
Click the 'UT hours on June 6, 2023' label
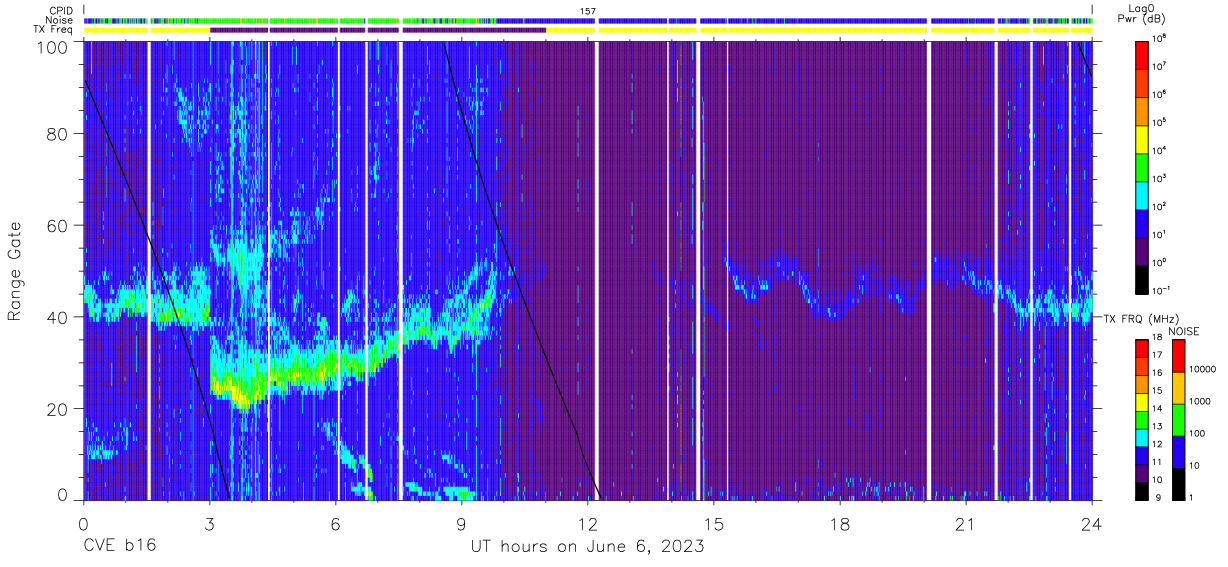coord(587,547)
